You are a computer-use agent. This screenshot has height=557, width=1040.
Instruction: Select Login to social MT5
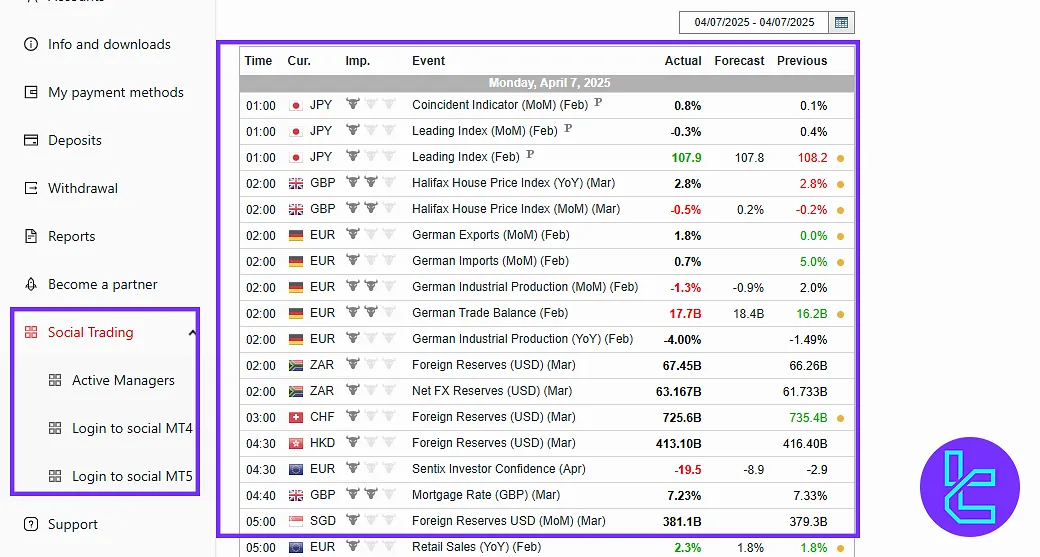point(132,476)
